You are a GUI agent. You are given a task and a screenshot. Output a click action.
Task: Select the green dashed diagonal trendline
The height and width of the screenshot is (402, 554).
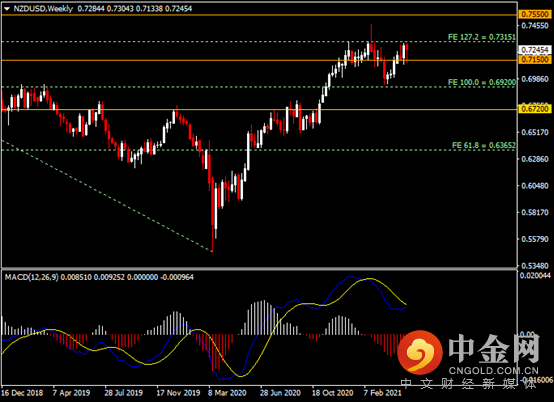[107, 196]
